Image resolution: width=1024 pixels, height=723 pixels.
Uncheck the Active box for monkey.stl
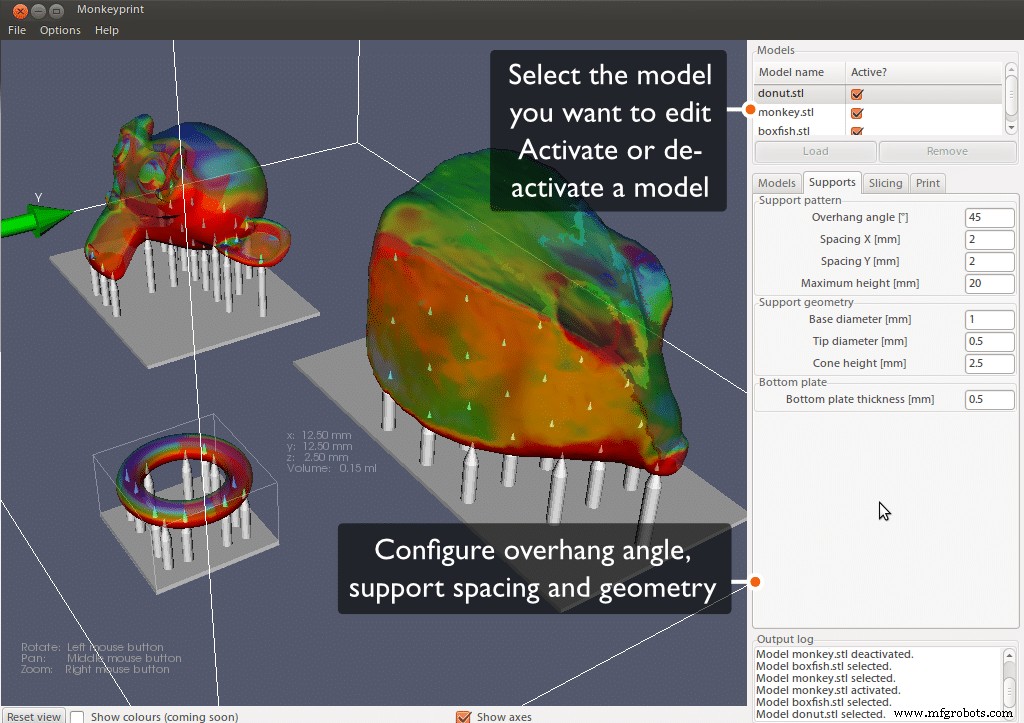[856, 112]
